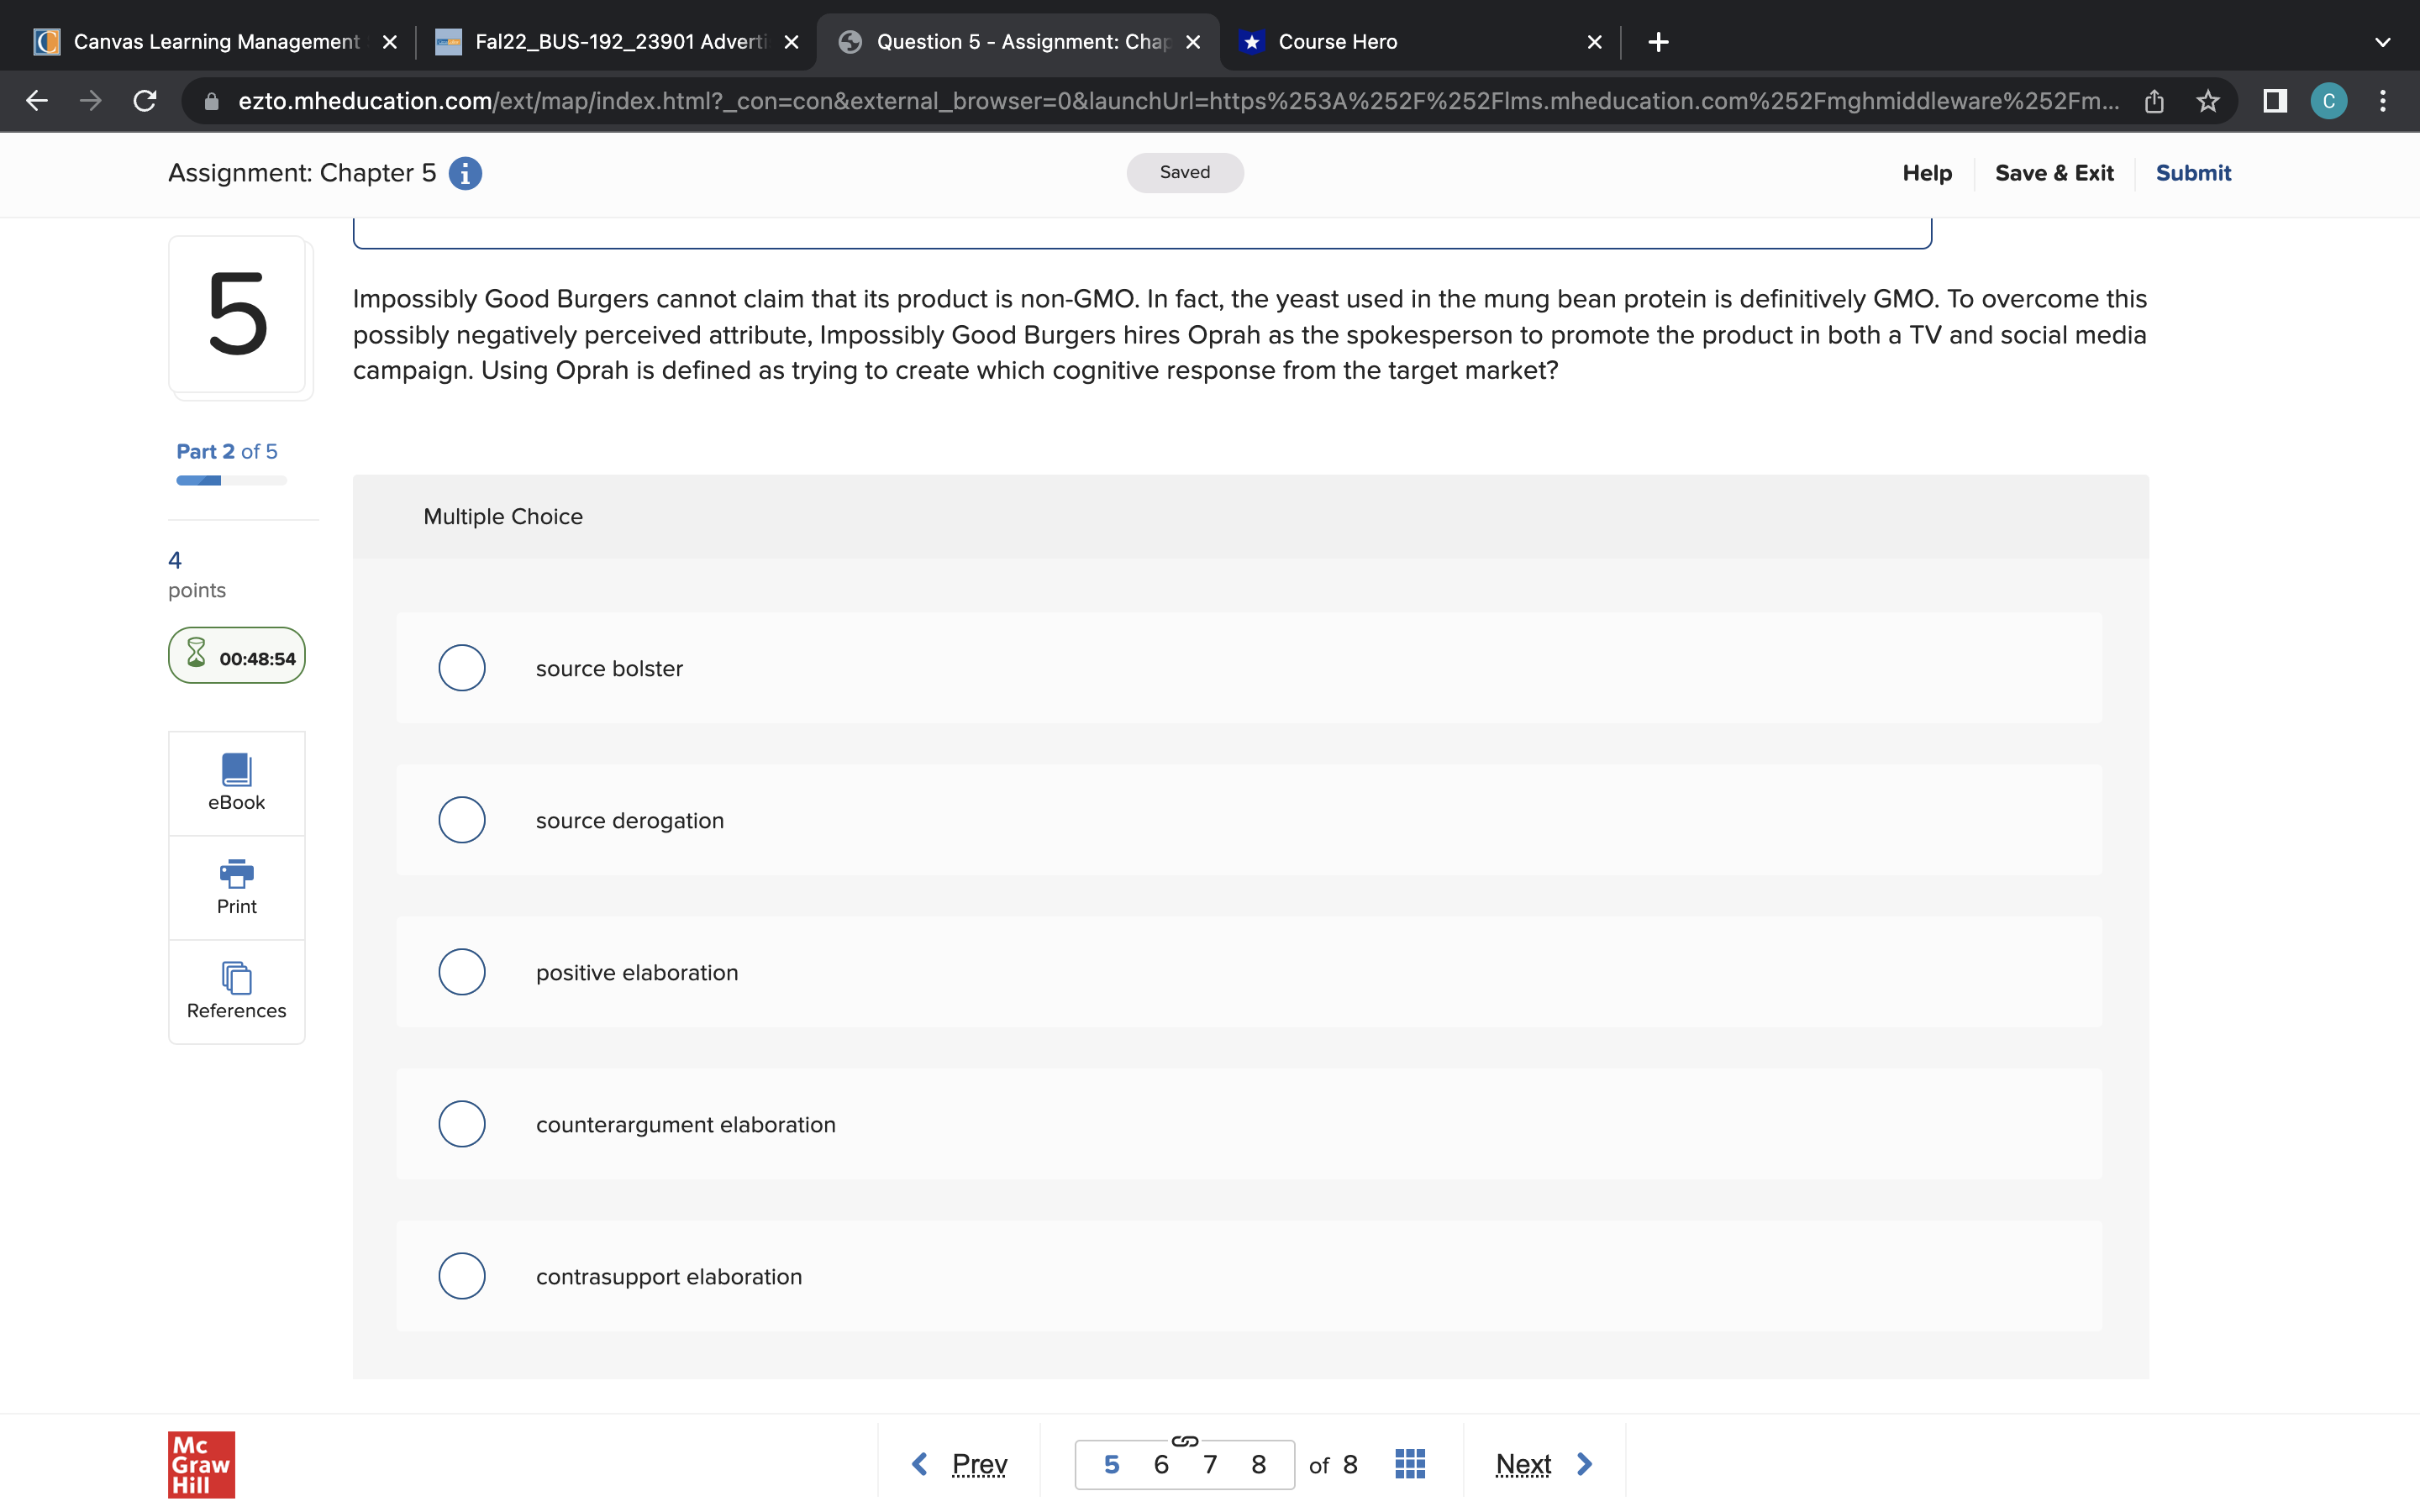Select the source bolster answer
Viewport: 2420px width, 1512px height.
coord(461,667)
